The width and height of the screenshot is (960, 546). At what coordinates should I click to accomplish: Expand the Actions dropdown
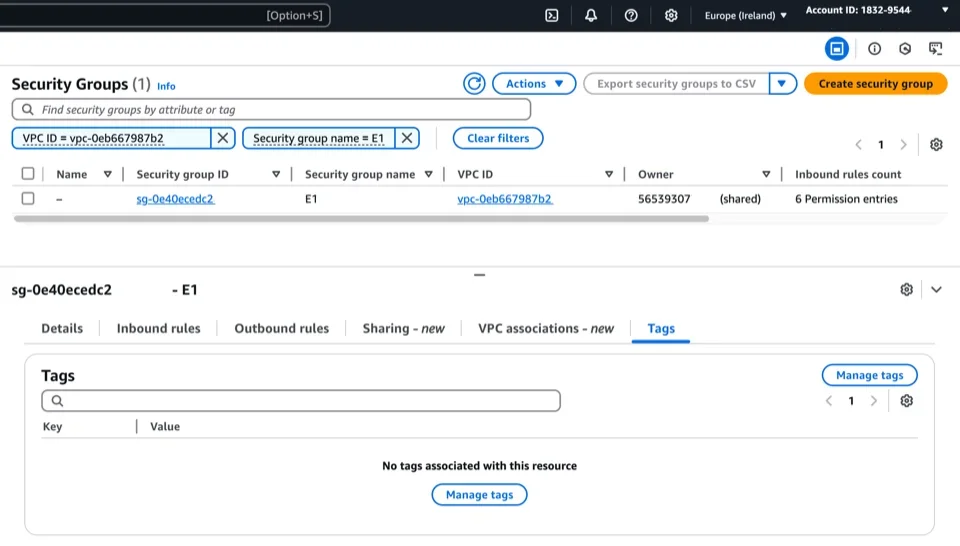click(x=534, y=84)
